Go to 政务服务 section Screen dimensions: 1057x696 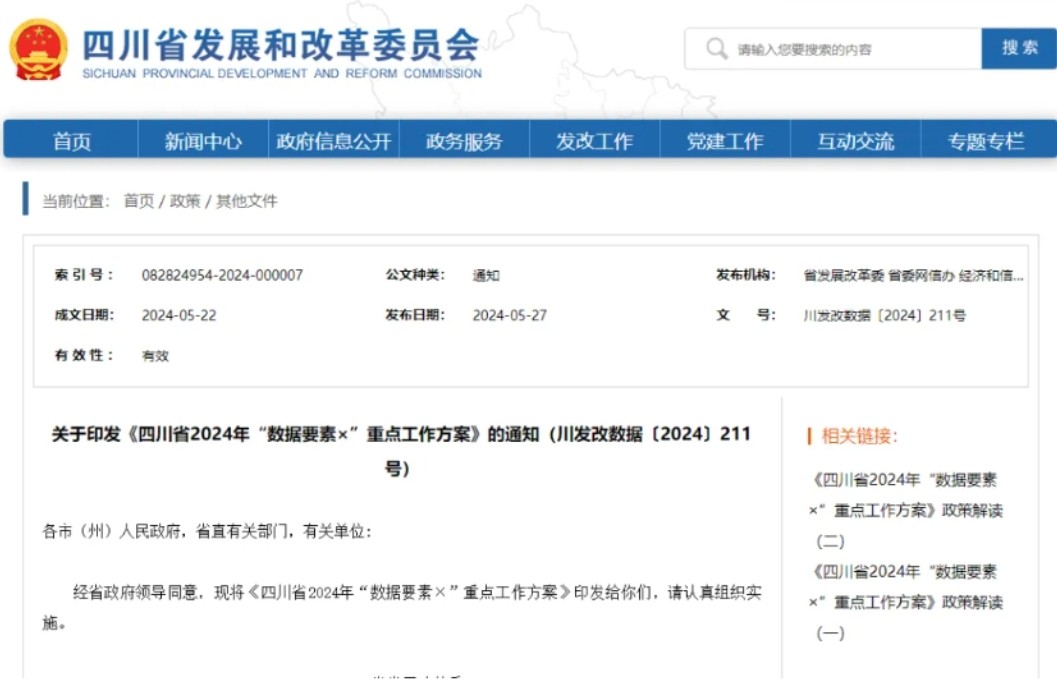[464, 140]
